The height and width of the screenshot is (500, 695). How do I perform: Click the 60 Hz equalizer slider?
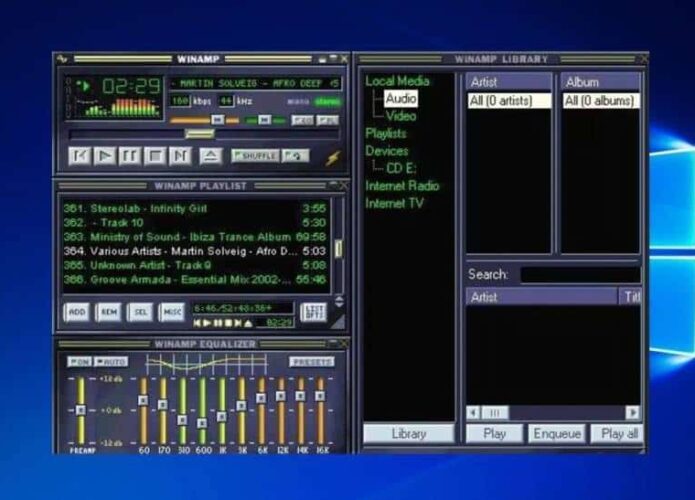[143, 410]
